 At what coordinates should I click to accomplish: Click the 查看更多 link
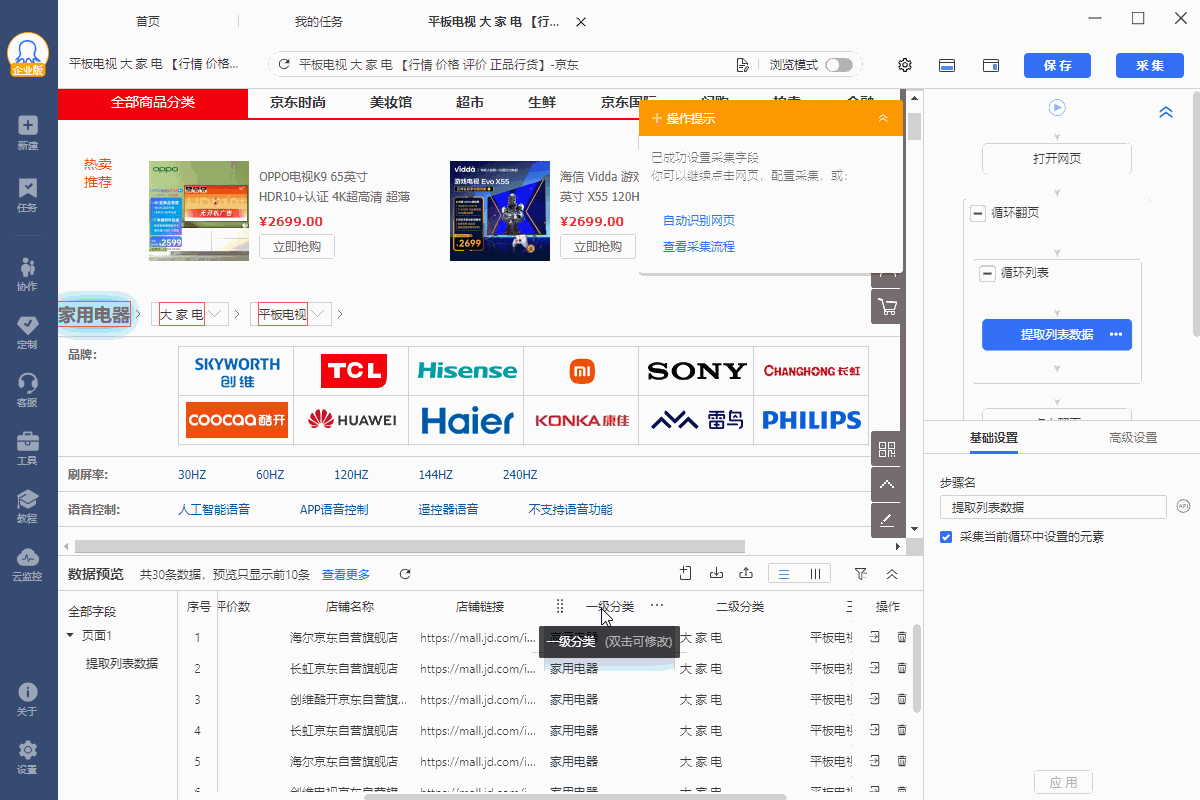(346, 574)
